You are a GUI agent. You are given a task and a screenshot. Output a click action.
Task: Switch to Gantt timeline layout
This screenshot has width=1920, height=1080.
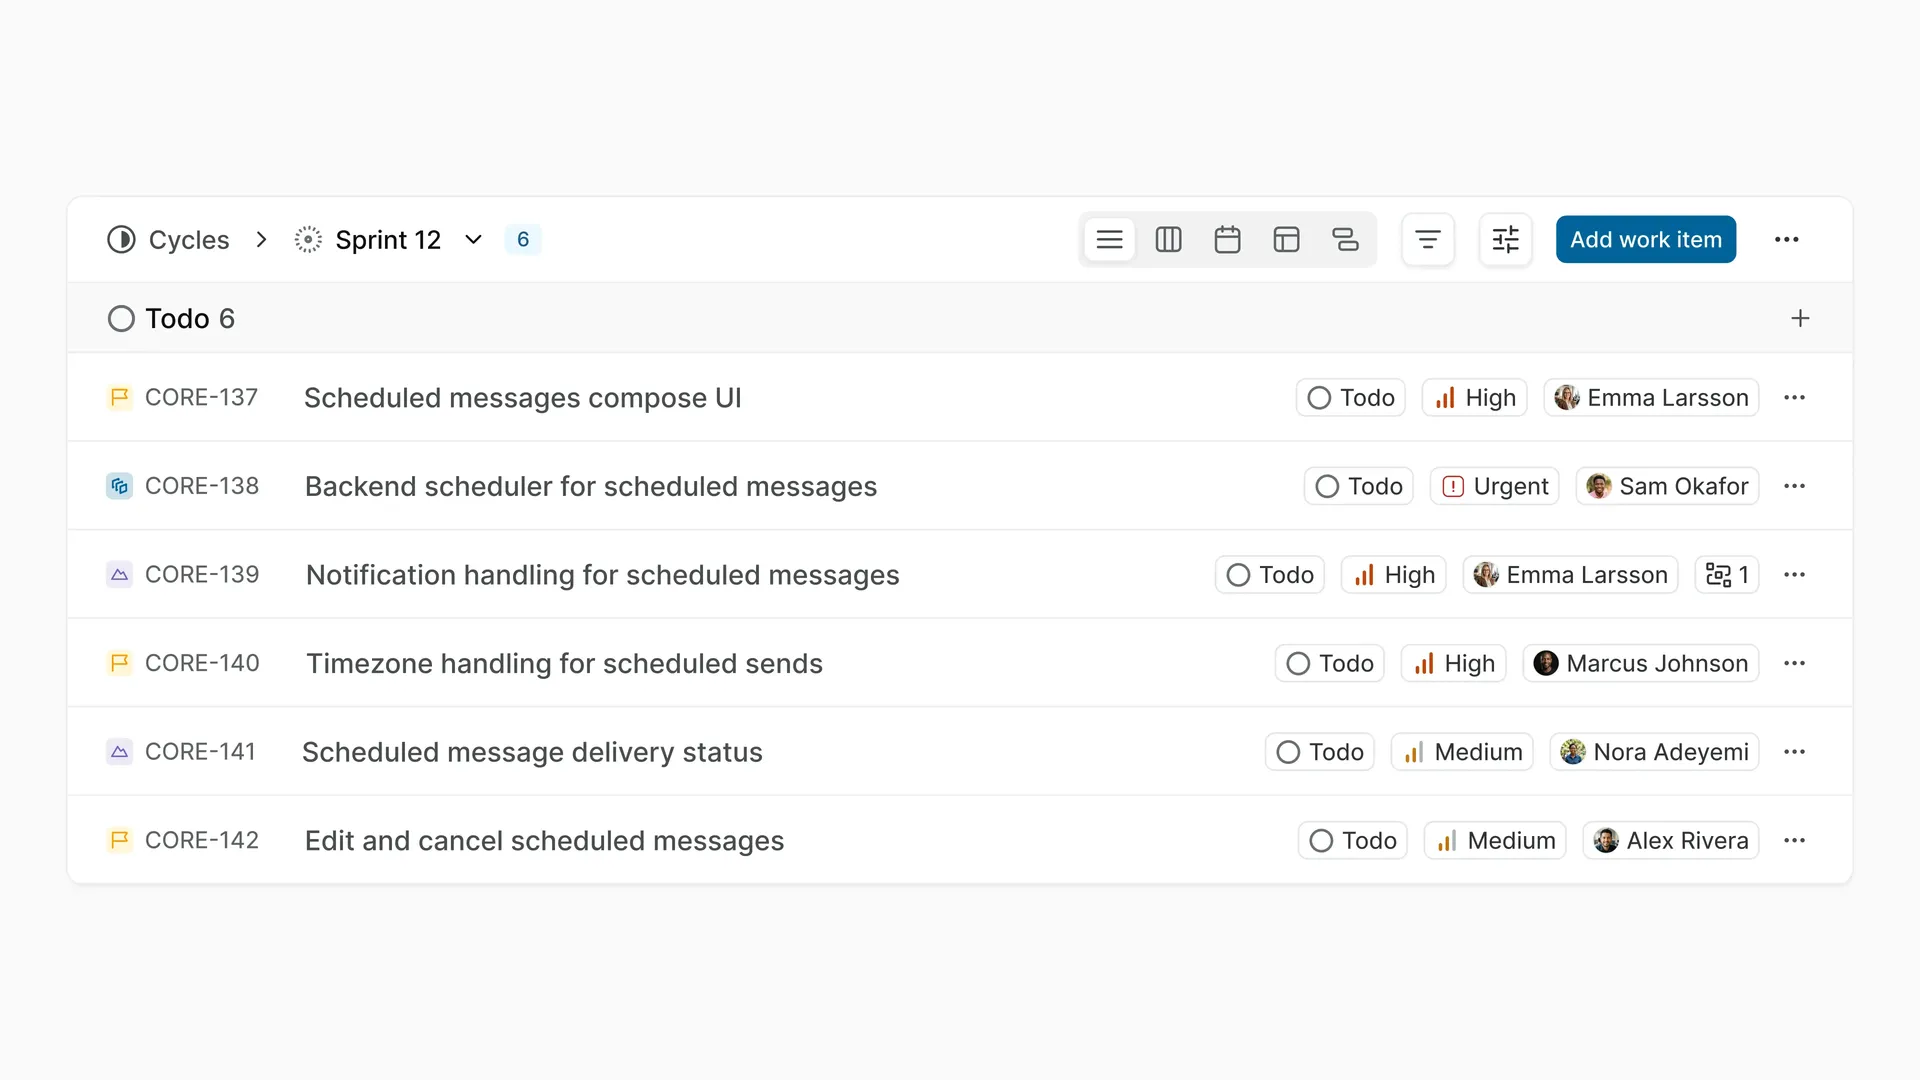click(x=1345, y=240)
